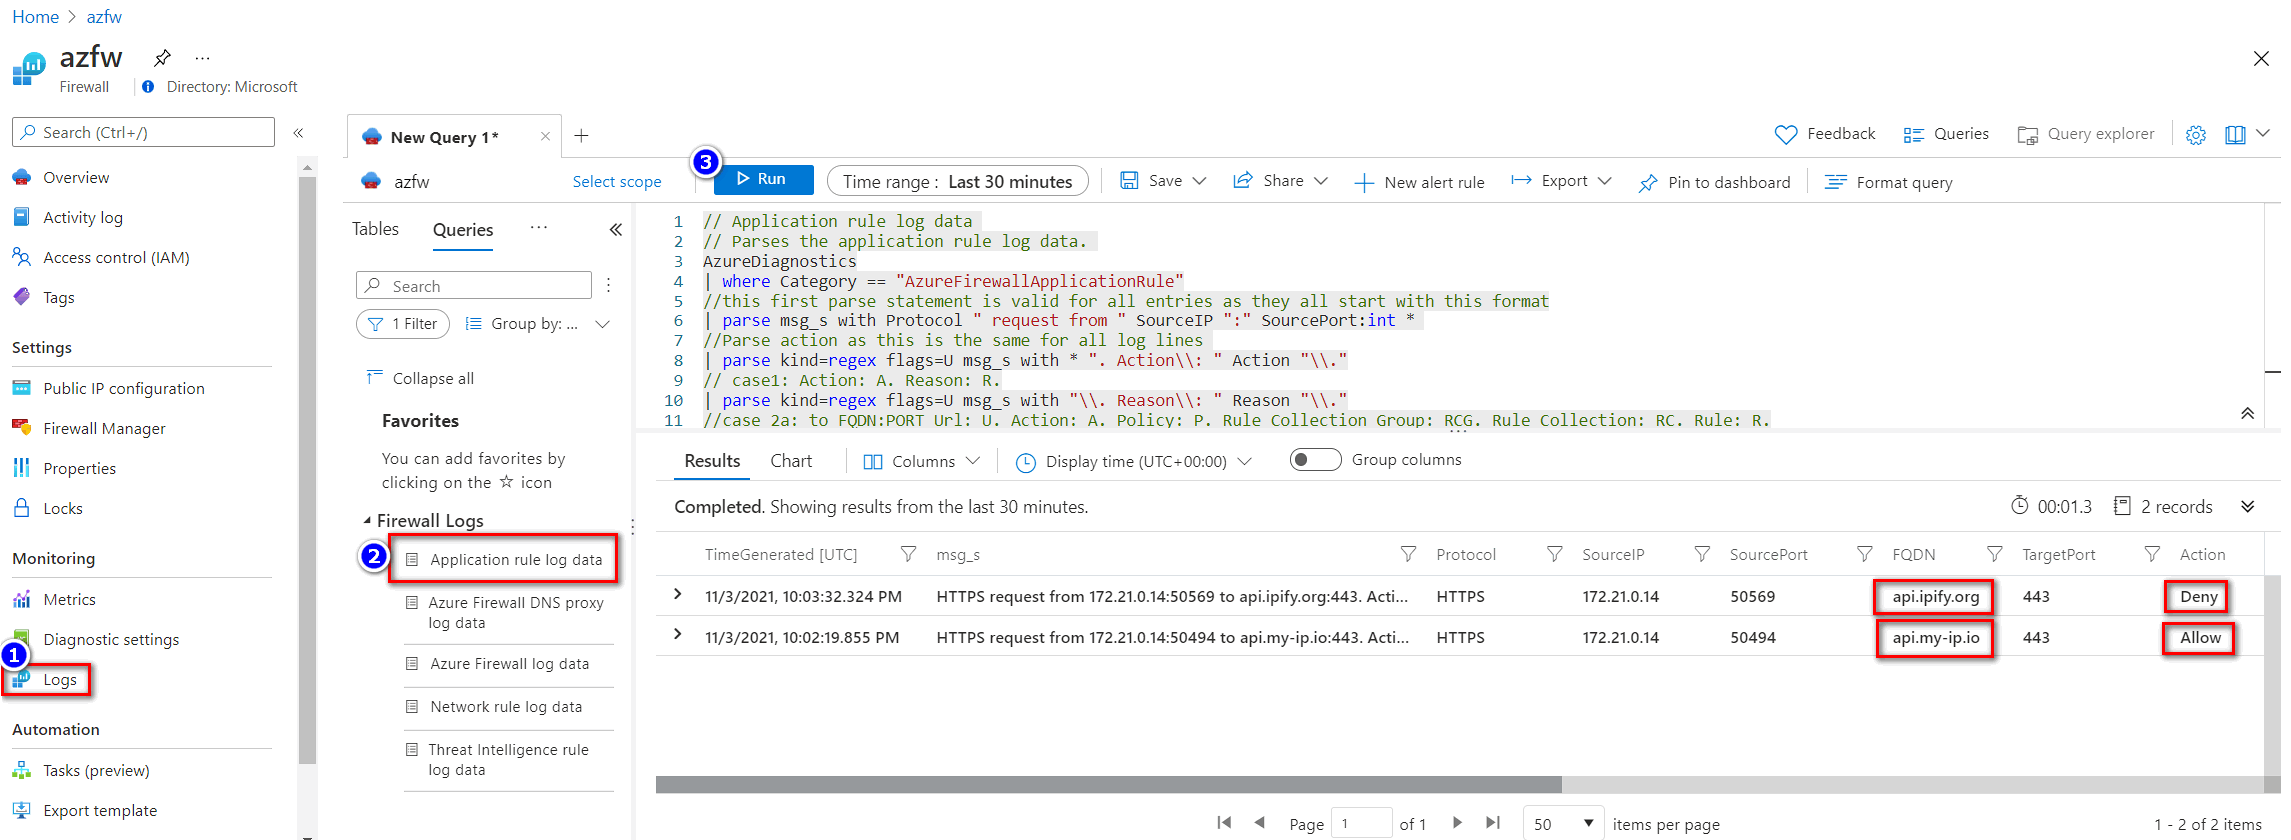Image resolution: width=2291 pixels, height=840 pixels.
Task: Expand the 11/3/2021 10:02:19 PM result row
Action: tap(678, 635)
